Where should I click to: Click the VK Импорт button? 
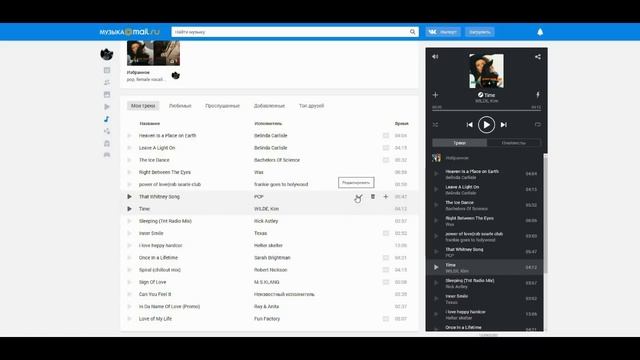click(x=443, y=32)
